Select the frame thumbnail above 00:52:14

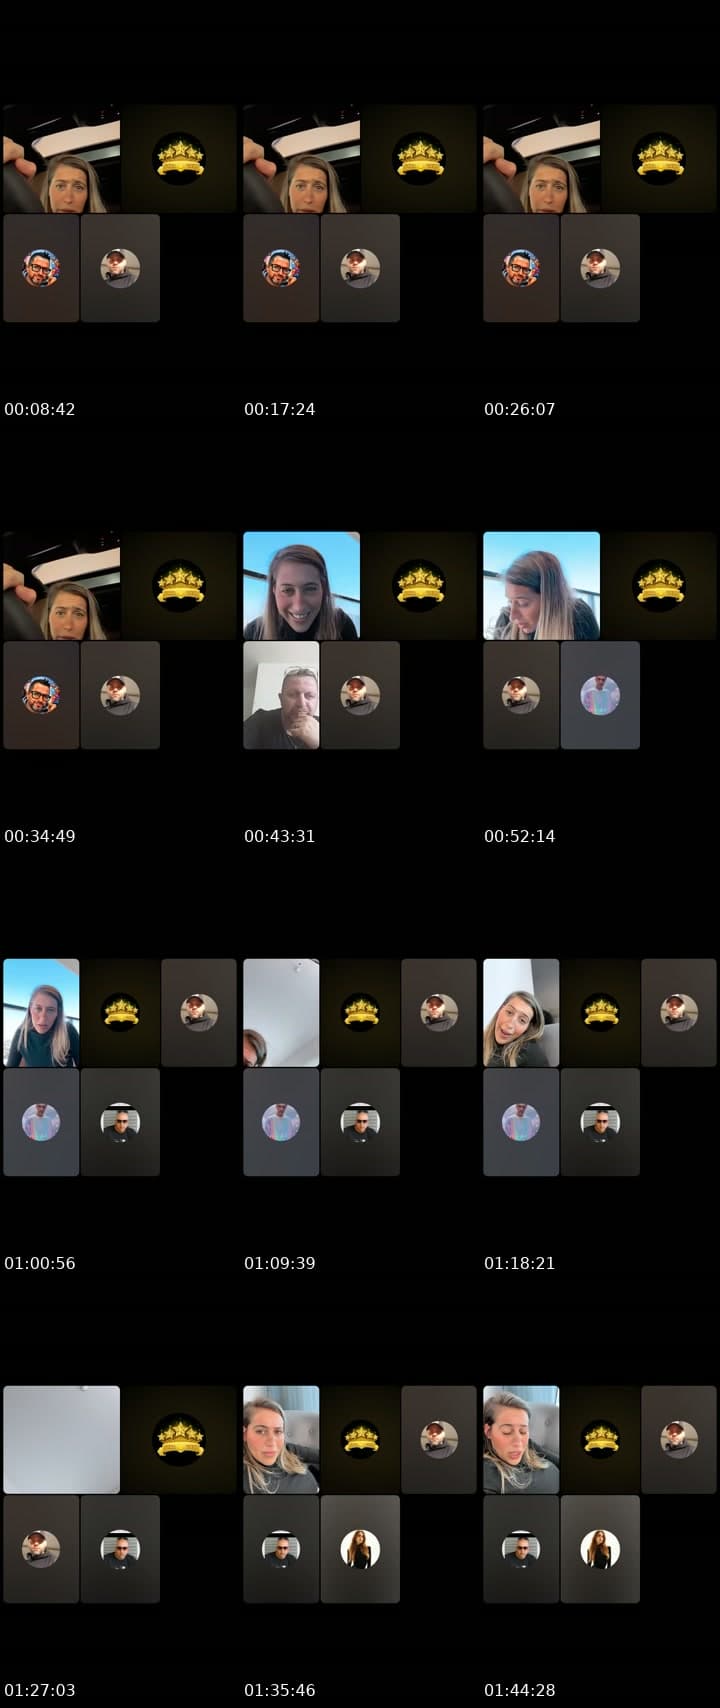tap(600, 640)
